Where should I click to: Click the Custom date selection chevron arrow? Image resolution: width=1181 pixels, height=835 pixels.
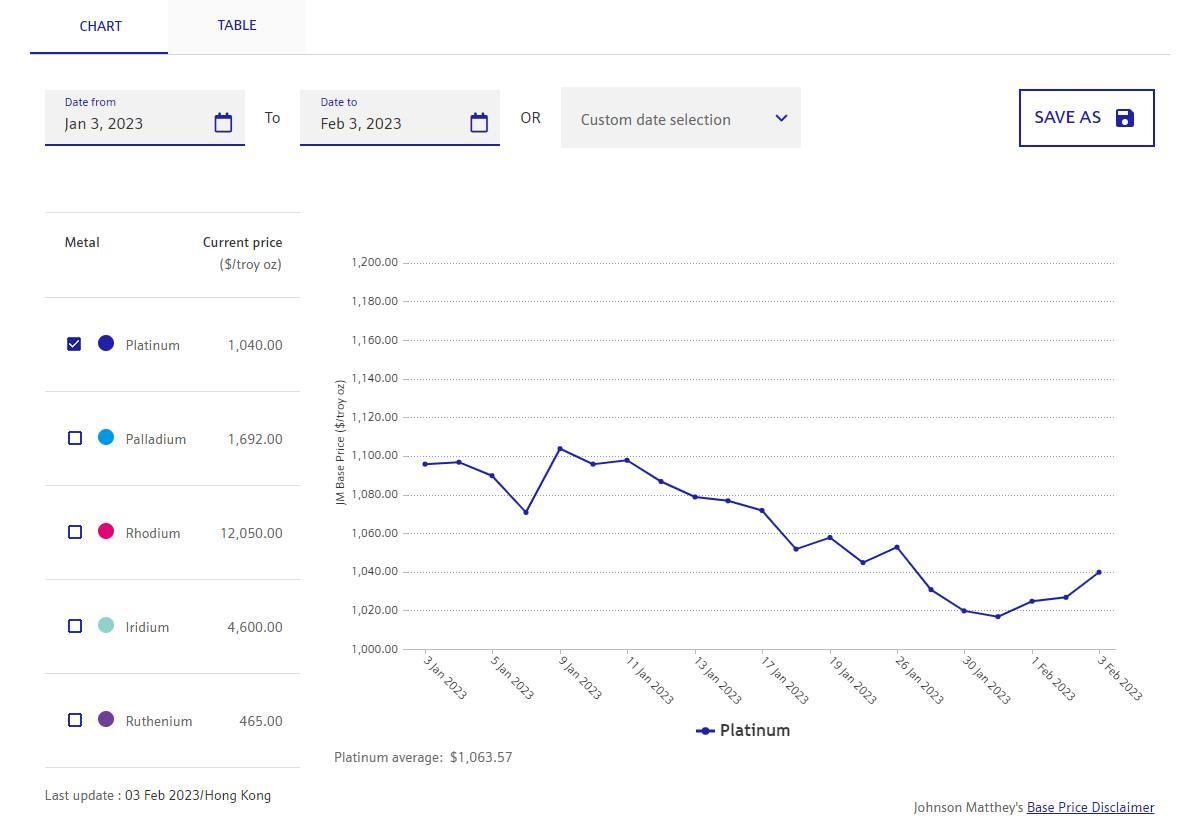[781, 118]
